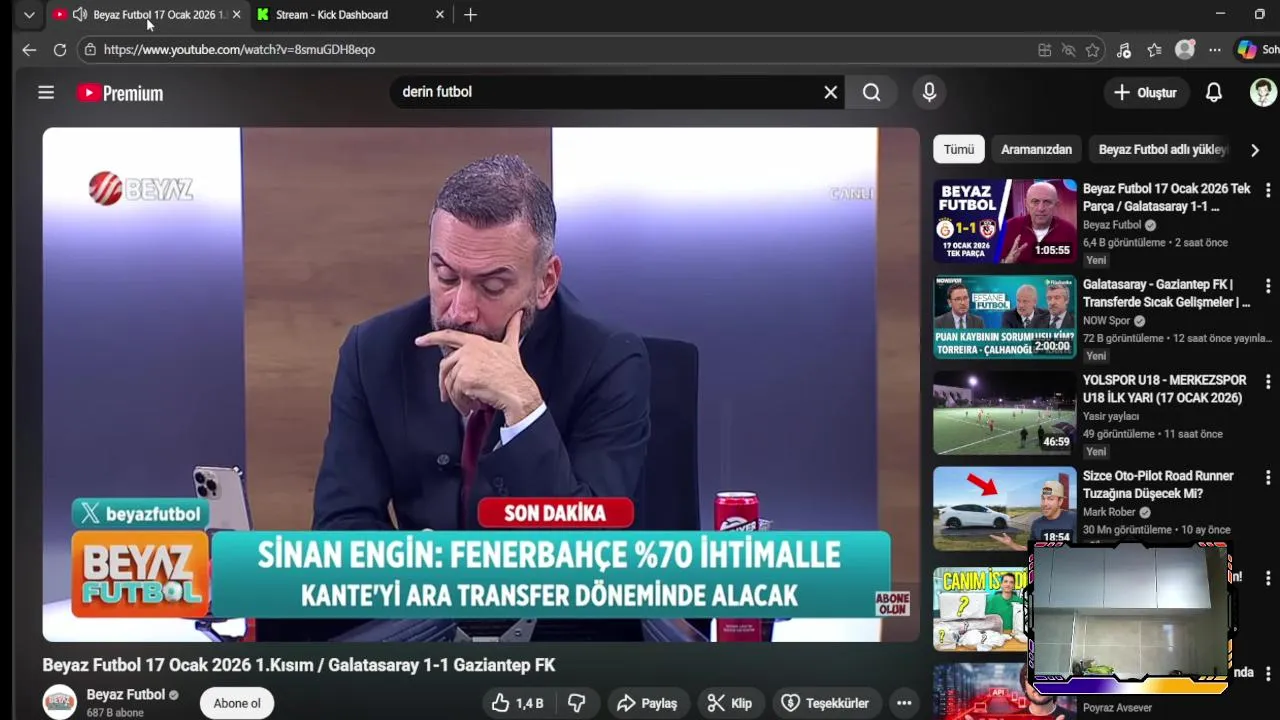Click the ABONE OLUN badge on video

pyautogui.click(x=892, y=603)
